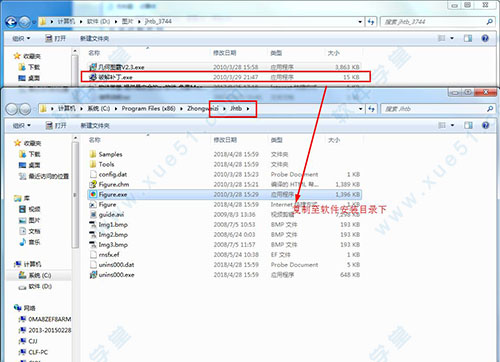
Task: Click Desktop in back window Favorites
Action: (x=29, y=78)
